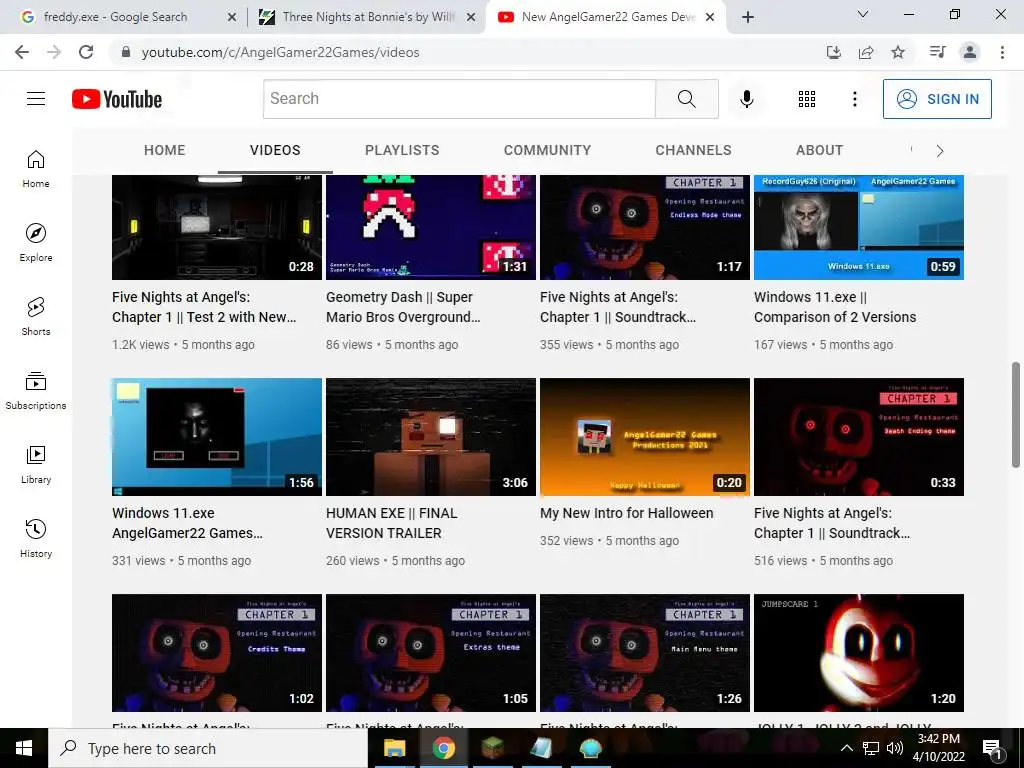Open Shorts in the sidebar
This screenshot has width=1024, height=768.
click(36, 317)
